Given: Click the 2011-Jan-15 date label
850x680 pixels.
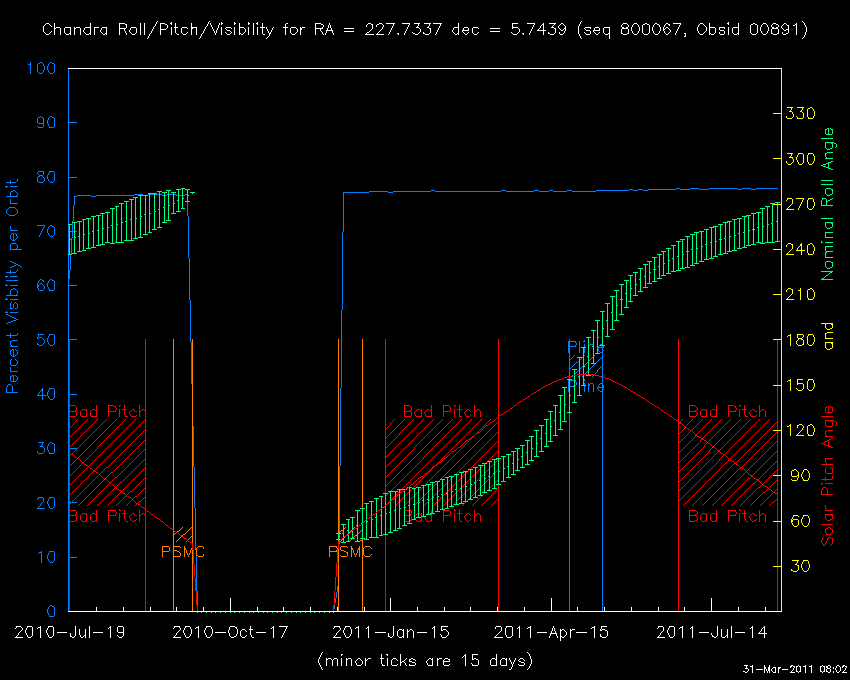Looking at the screenshot, I should click(x=391, y=632).
